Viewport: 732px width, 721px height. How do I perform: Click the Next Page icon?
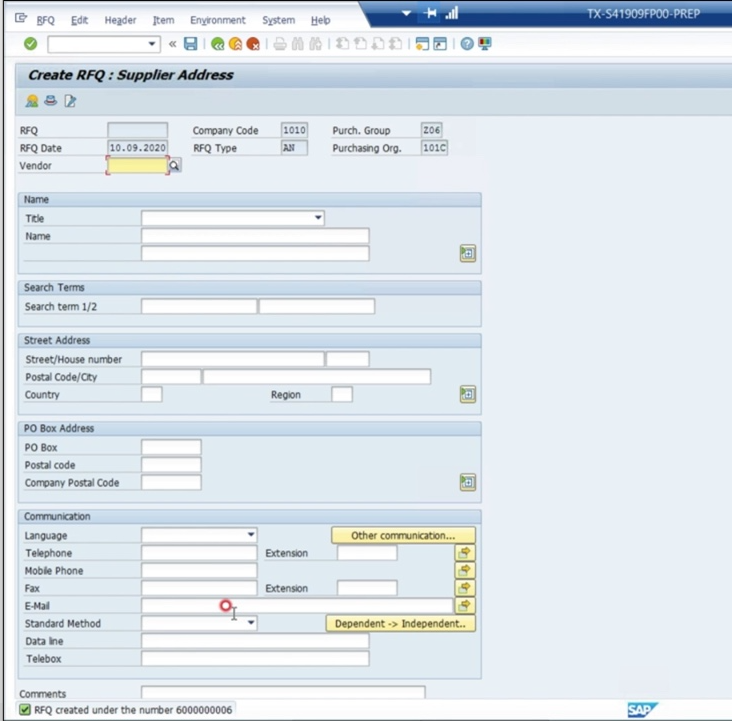[x=378, y=44]
